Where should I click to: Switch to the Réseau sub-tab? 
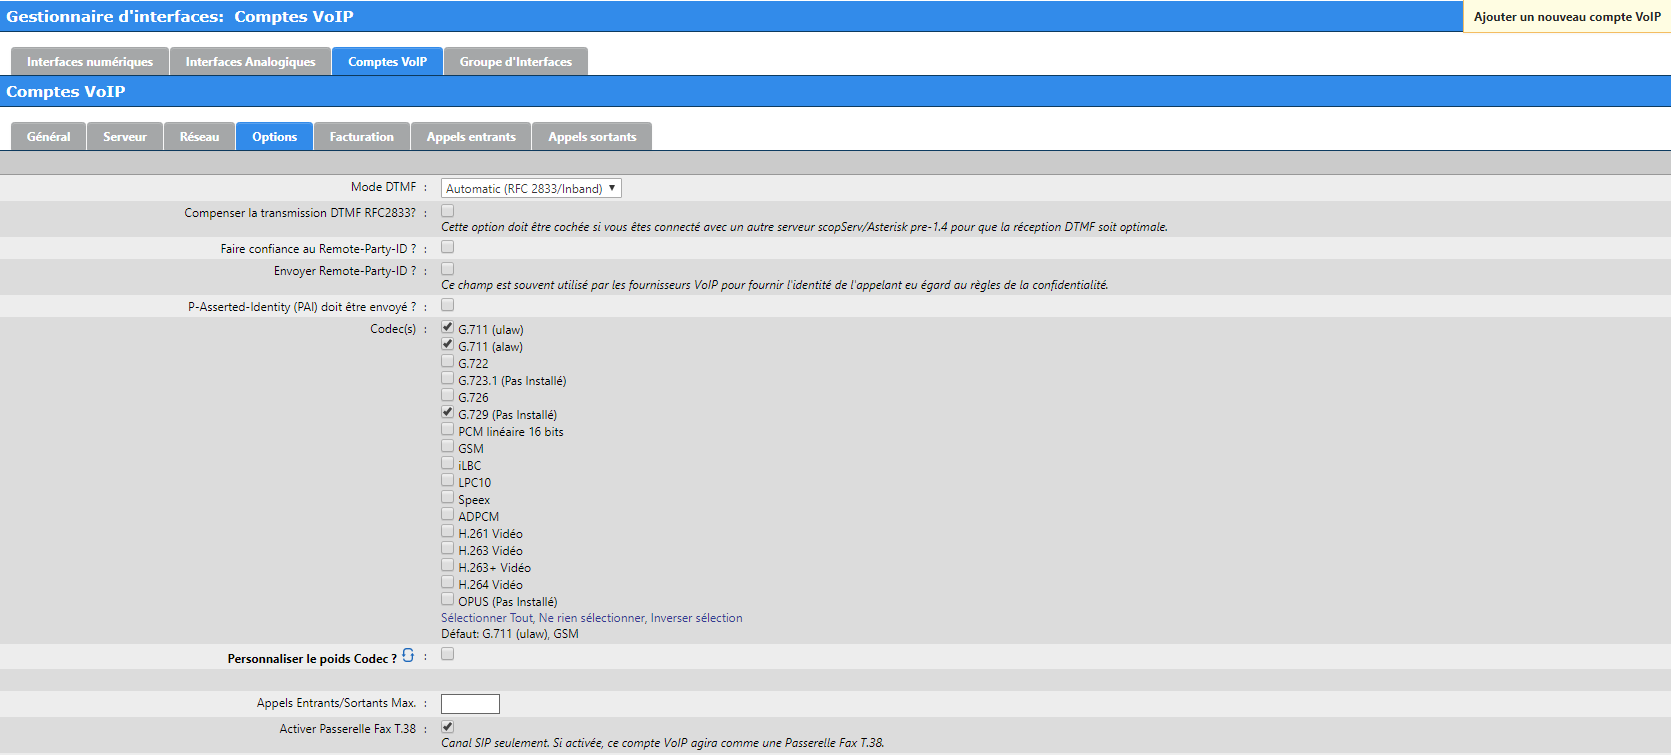[x=199, y=137]
